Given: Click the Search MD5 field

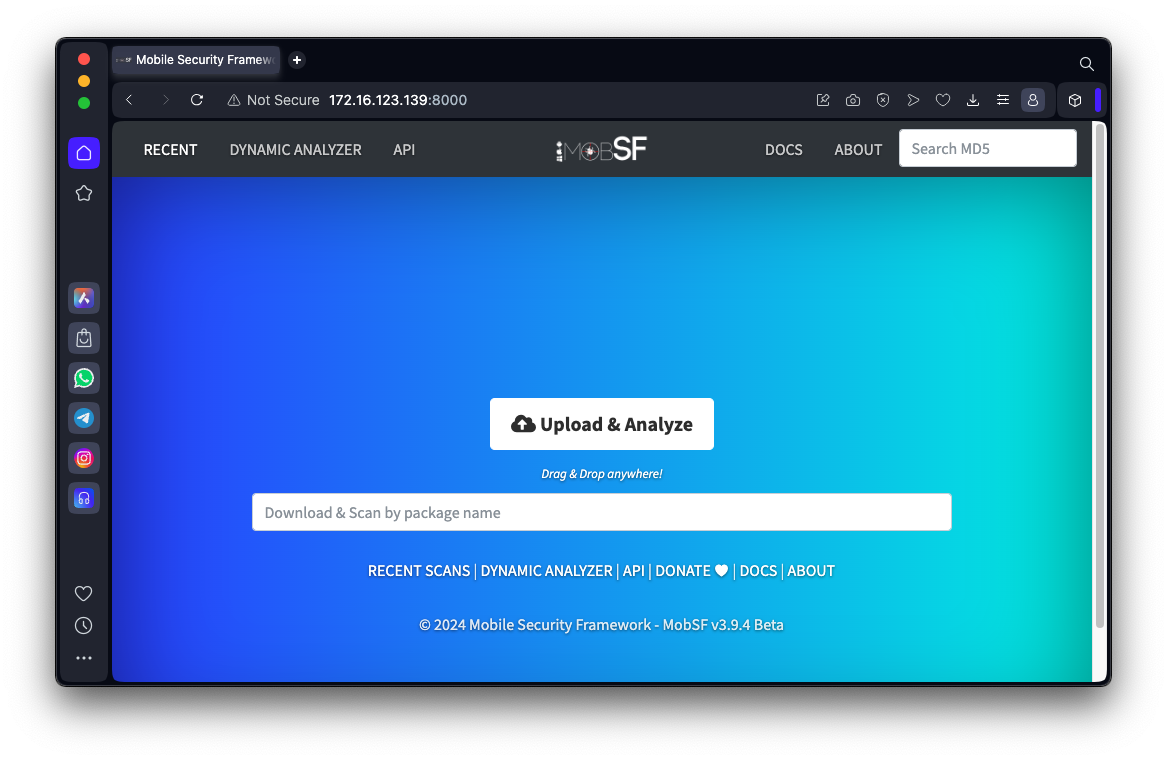Looking at the screenshot, I should 988,148.
